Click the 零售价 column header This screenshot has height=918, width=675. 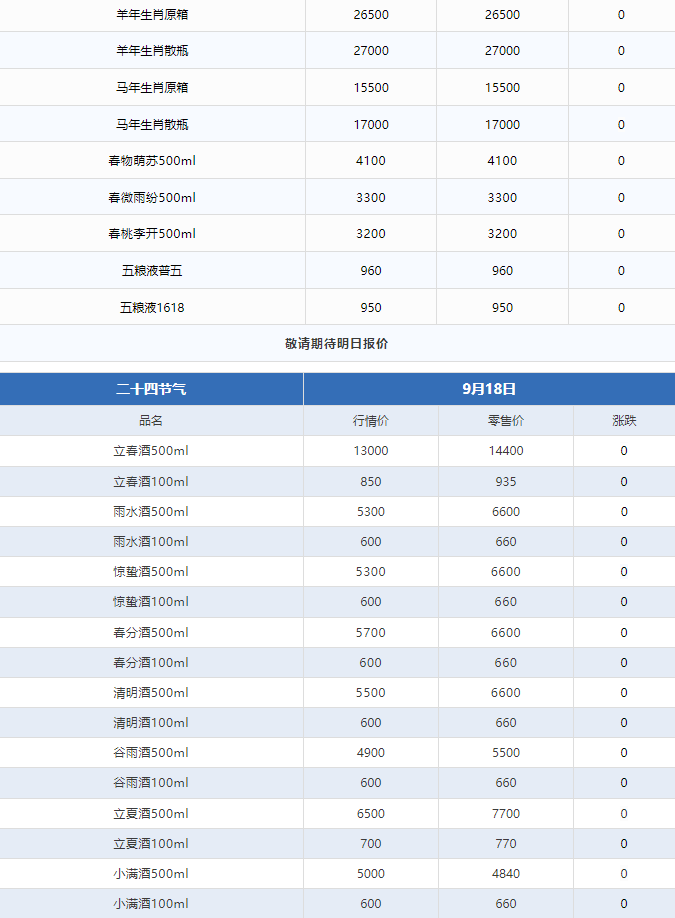point(506,421)
